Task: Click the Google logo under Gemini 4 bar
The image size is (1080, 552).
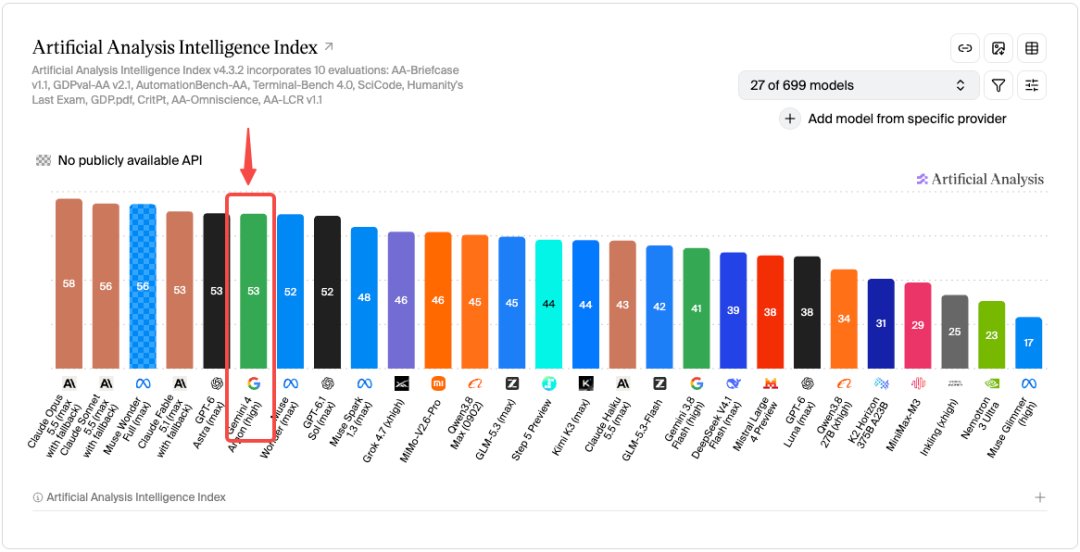Action: pyautogui.click(x=253, y=384)
